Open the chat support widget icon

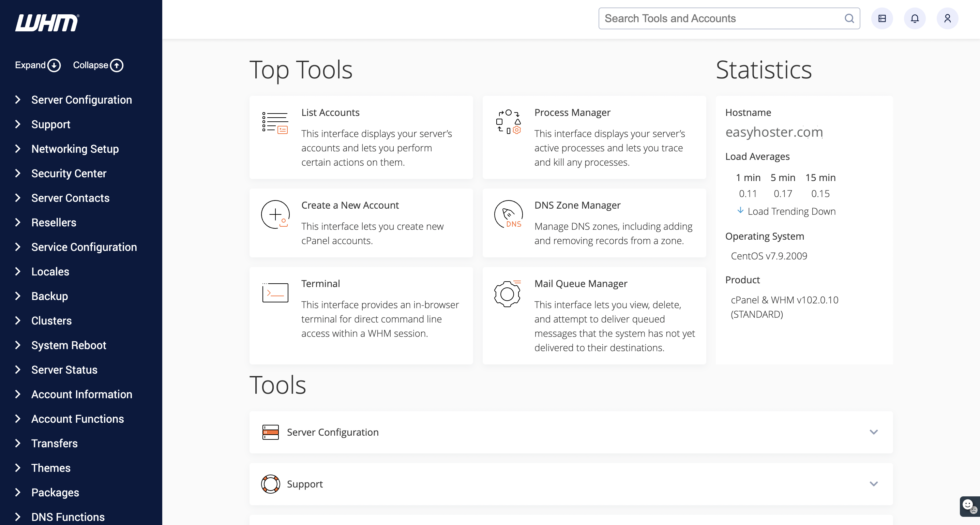(968, 505)
